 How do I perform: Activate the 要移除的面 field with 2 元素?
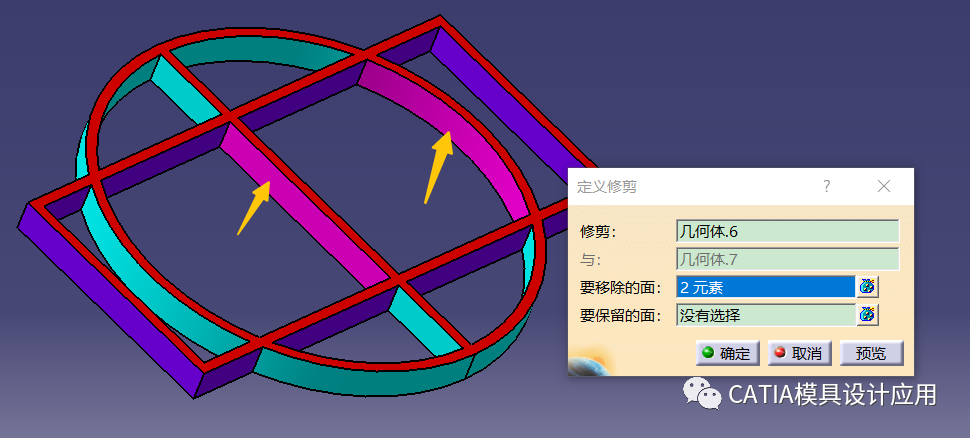pyautogui.click(x=766, y=287)
